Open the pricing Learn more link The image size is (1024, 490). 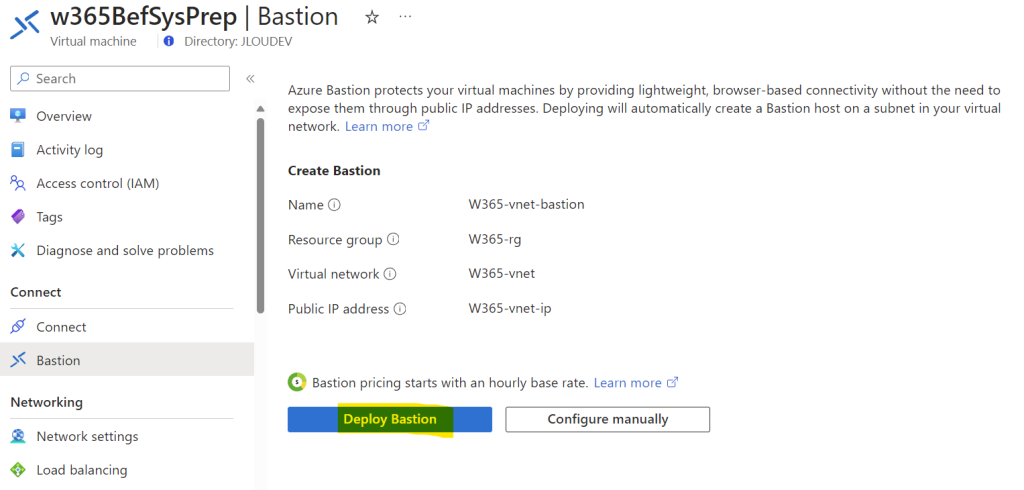[x=635, y=383]
